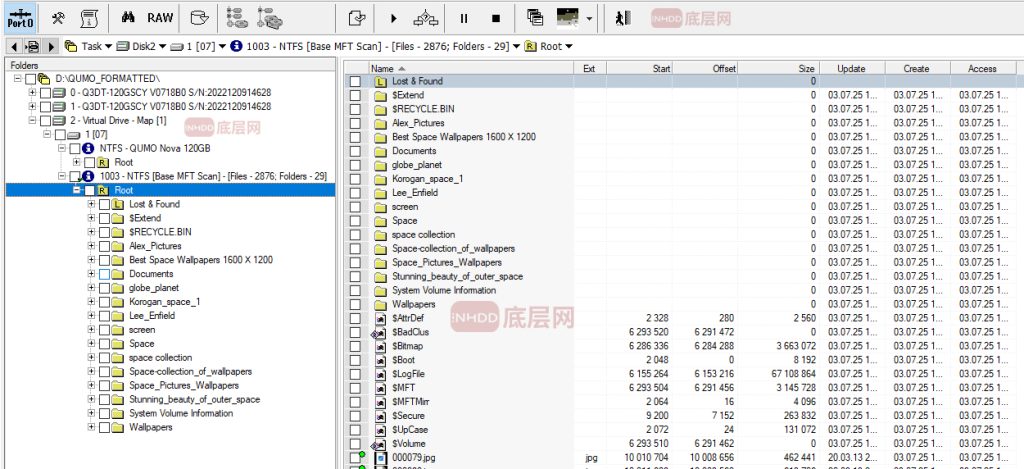1024x469 pixels.
Task: Click the binoculars search icon
Action: coord(127,17)
